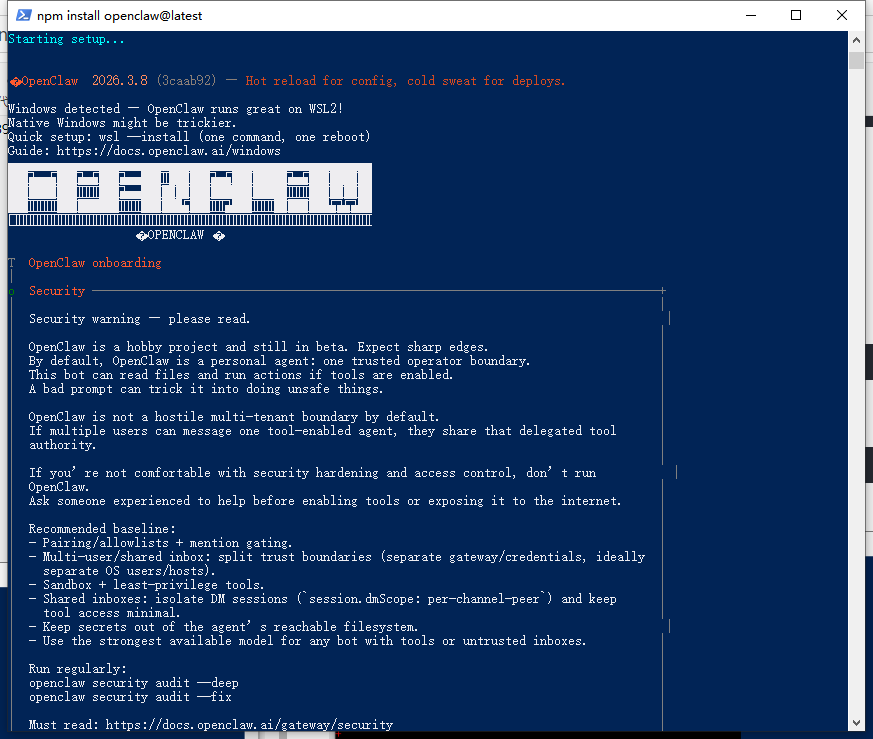Minimize the npm install window
The height and width of the screenshot is (739, 873).
751,15
